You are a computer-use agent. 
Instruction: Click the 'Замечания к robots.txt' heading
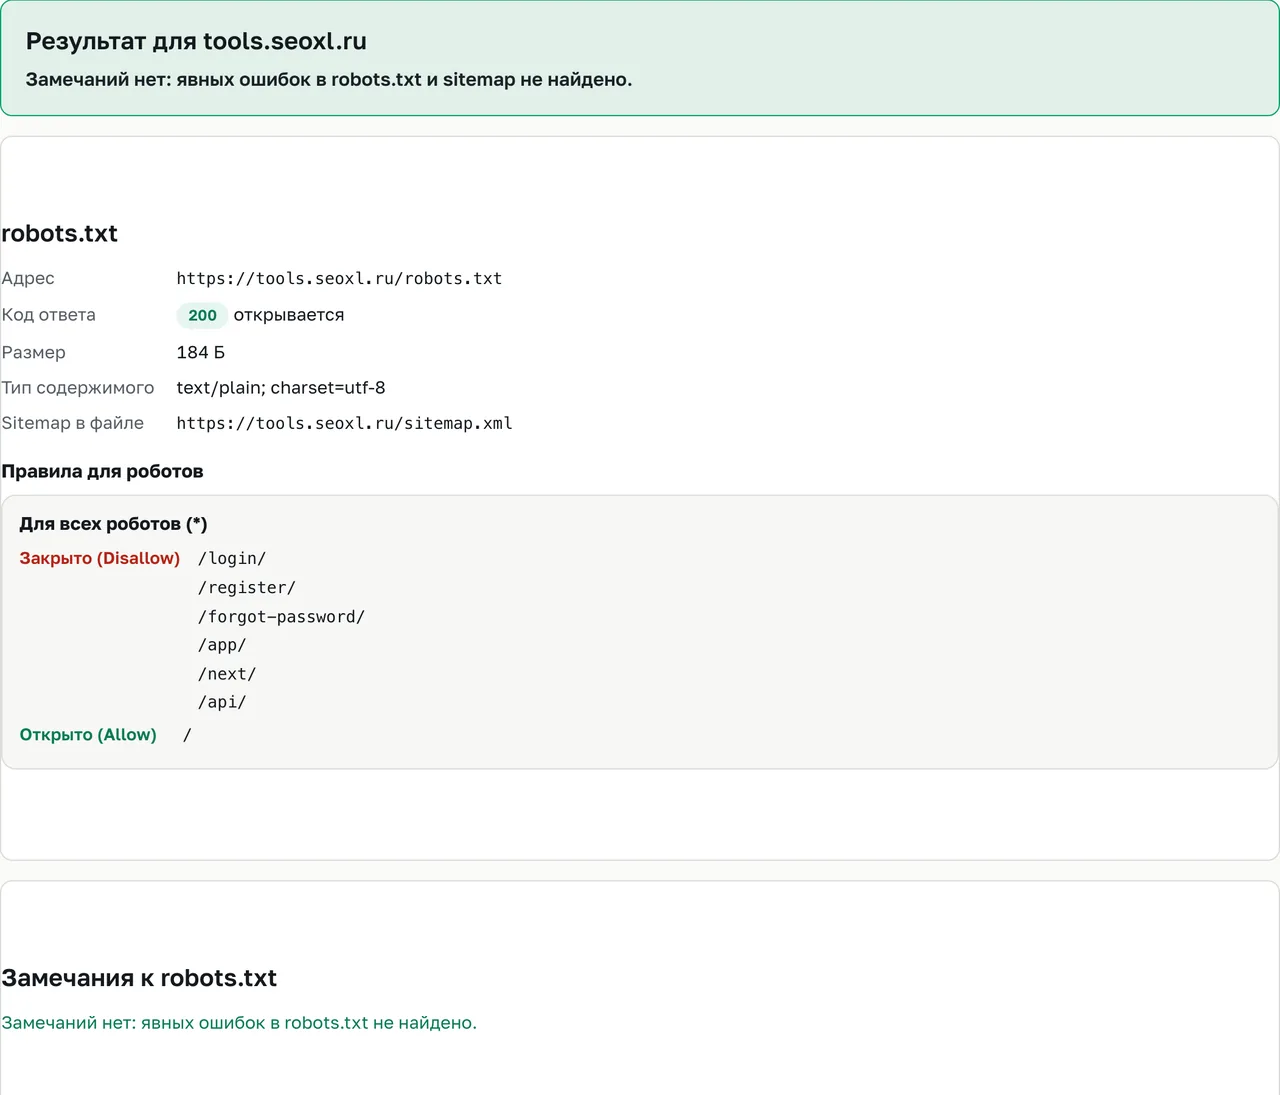[x=139, y=978]
